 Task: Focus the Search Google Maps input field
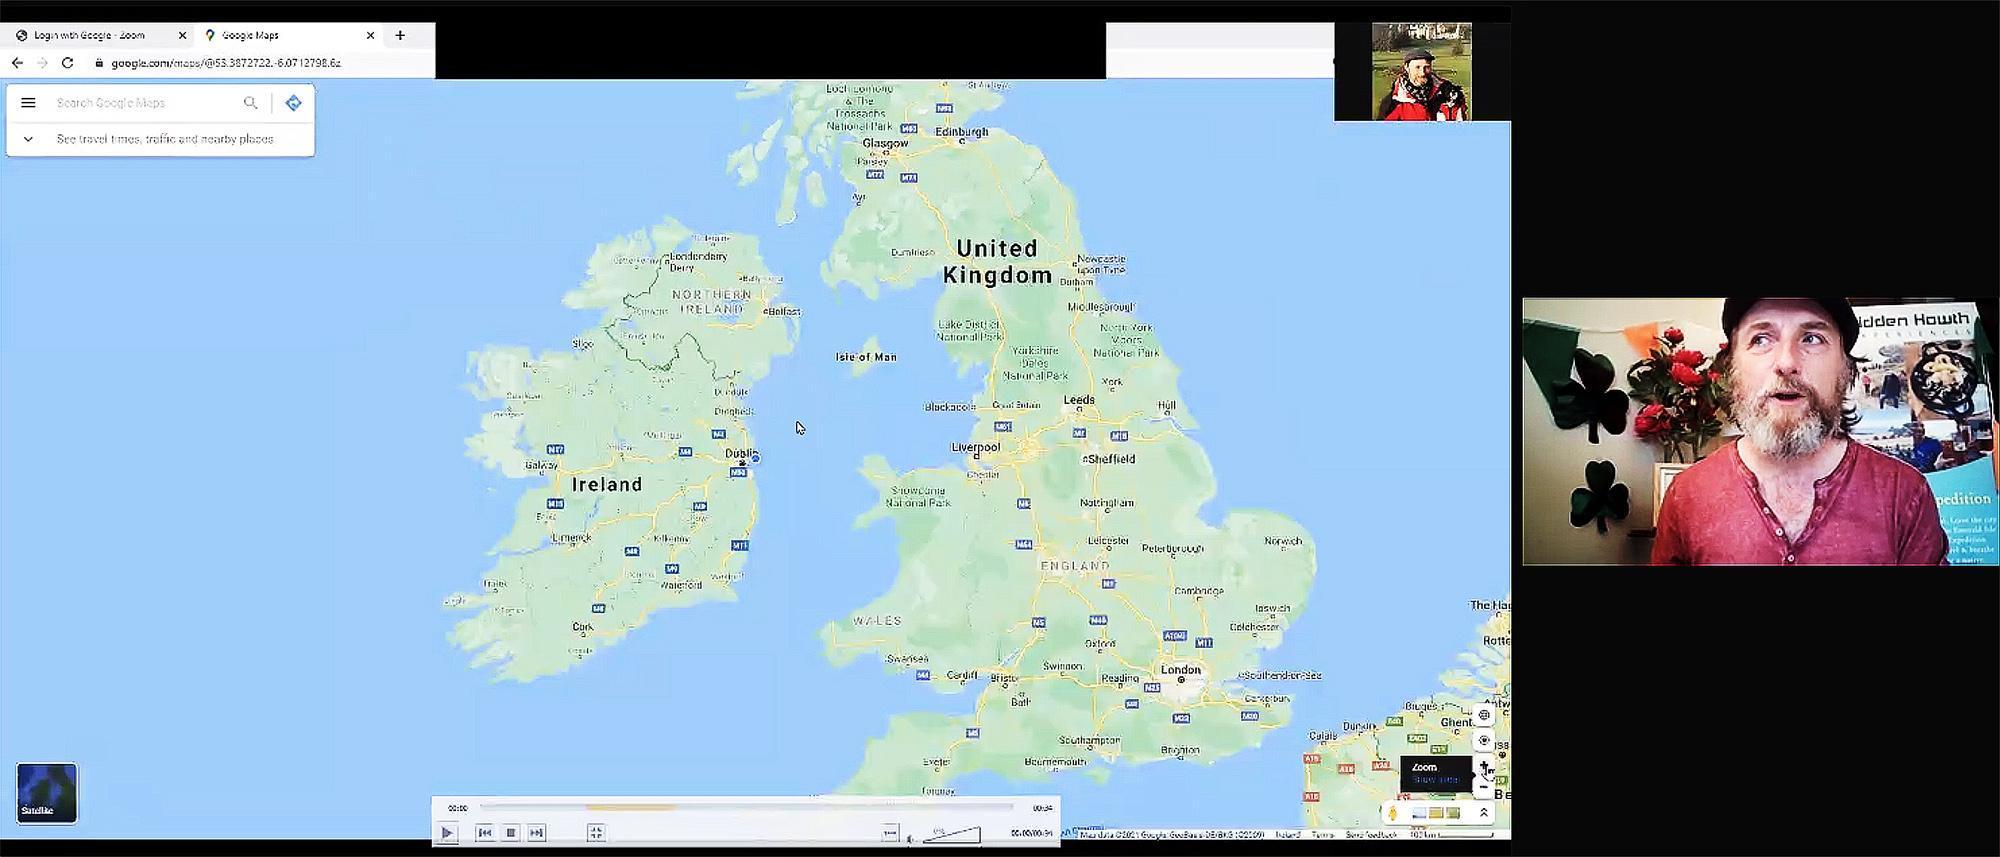tap(145, 102)
